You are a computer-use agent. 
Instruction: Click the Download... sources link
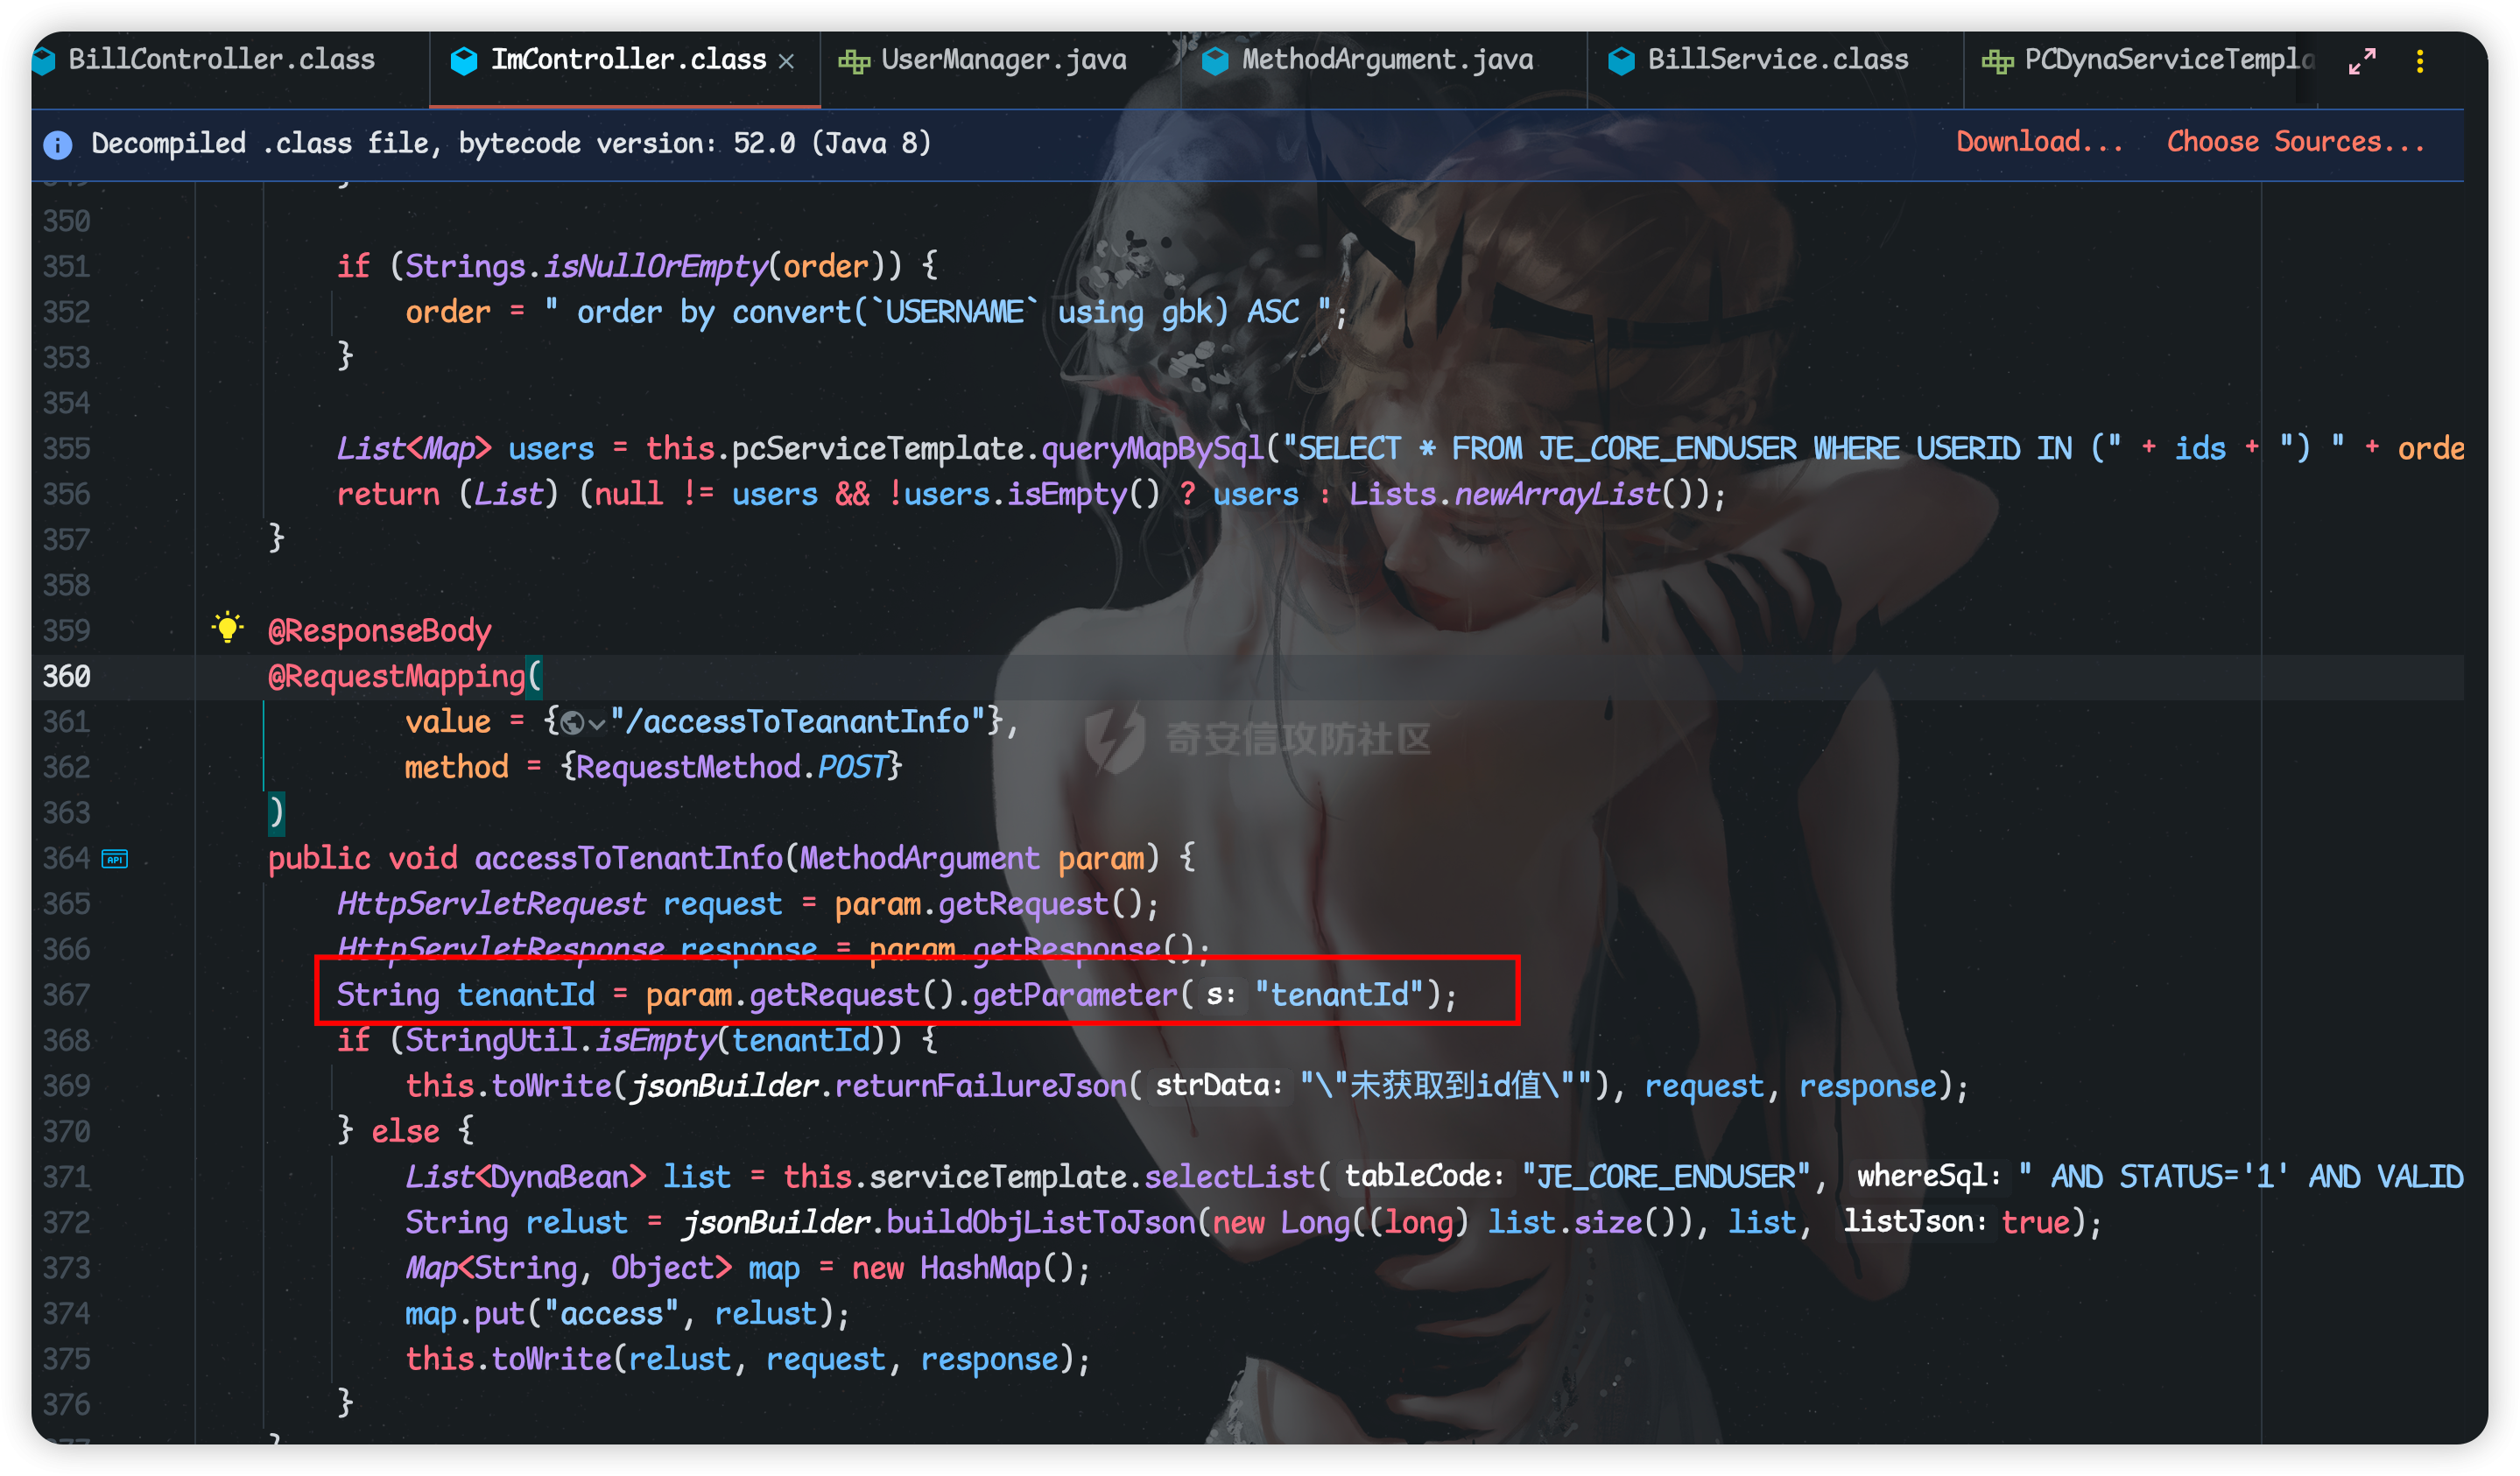click(2039, 142)
